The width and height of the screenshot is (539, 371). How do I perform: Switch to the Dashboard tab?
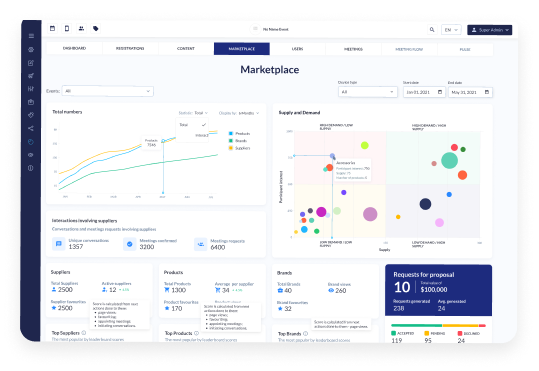[x=74, y=48]
